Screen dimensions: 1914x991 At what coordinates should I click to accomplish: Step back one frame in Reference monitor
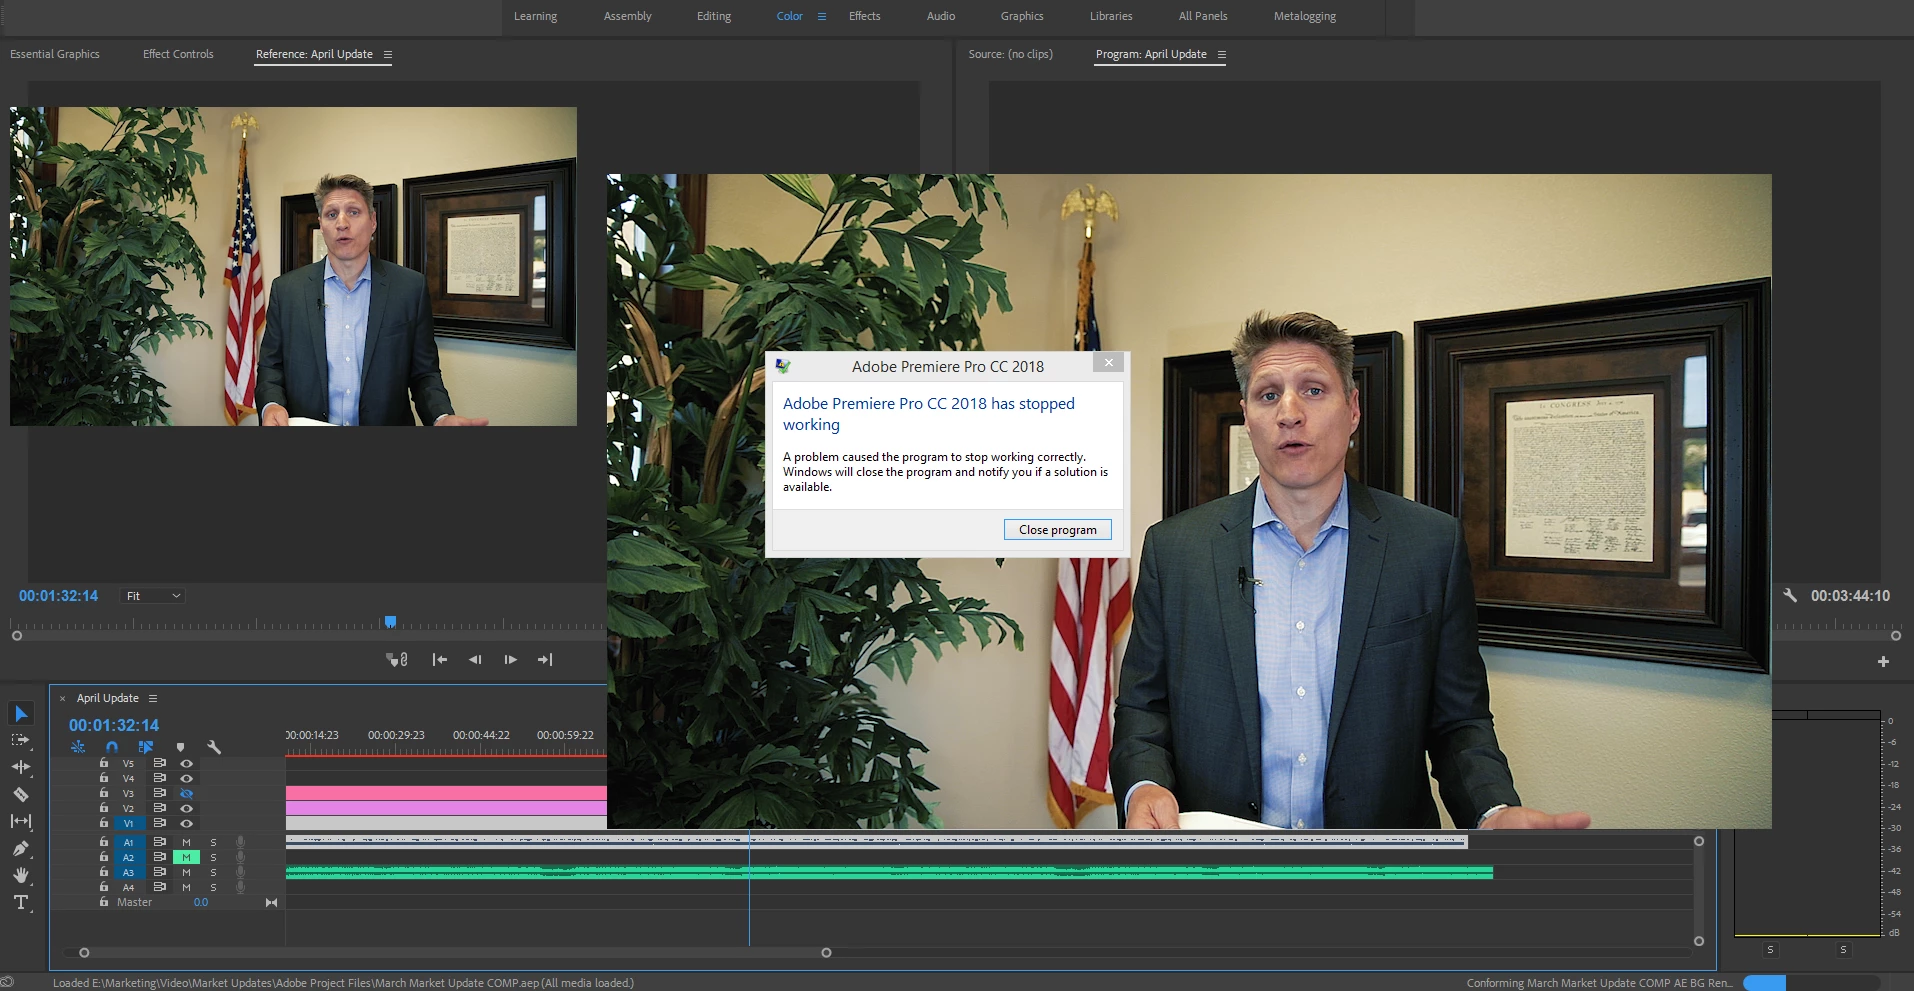475,659
